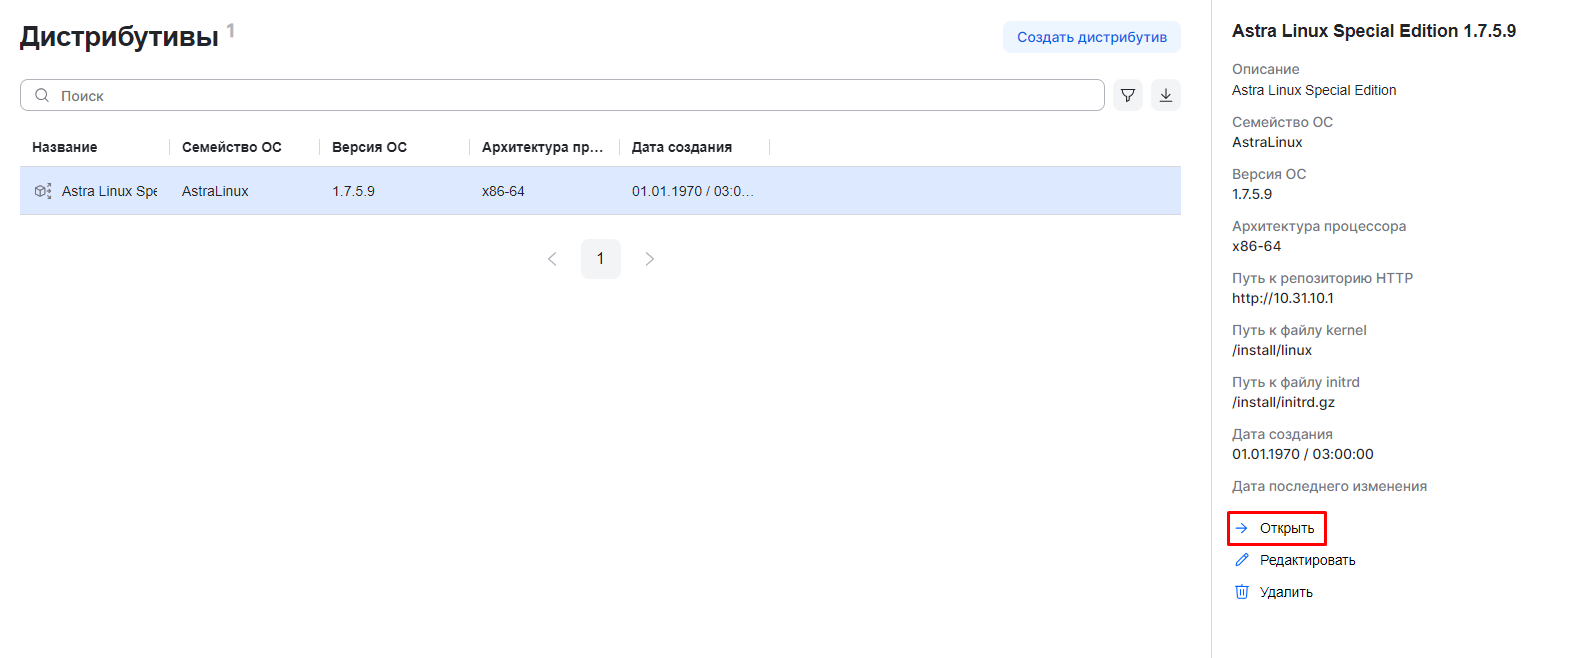1570x658 pixels.
Task: Sort by the Дата создания column header
Action: (682, 147)
